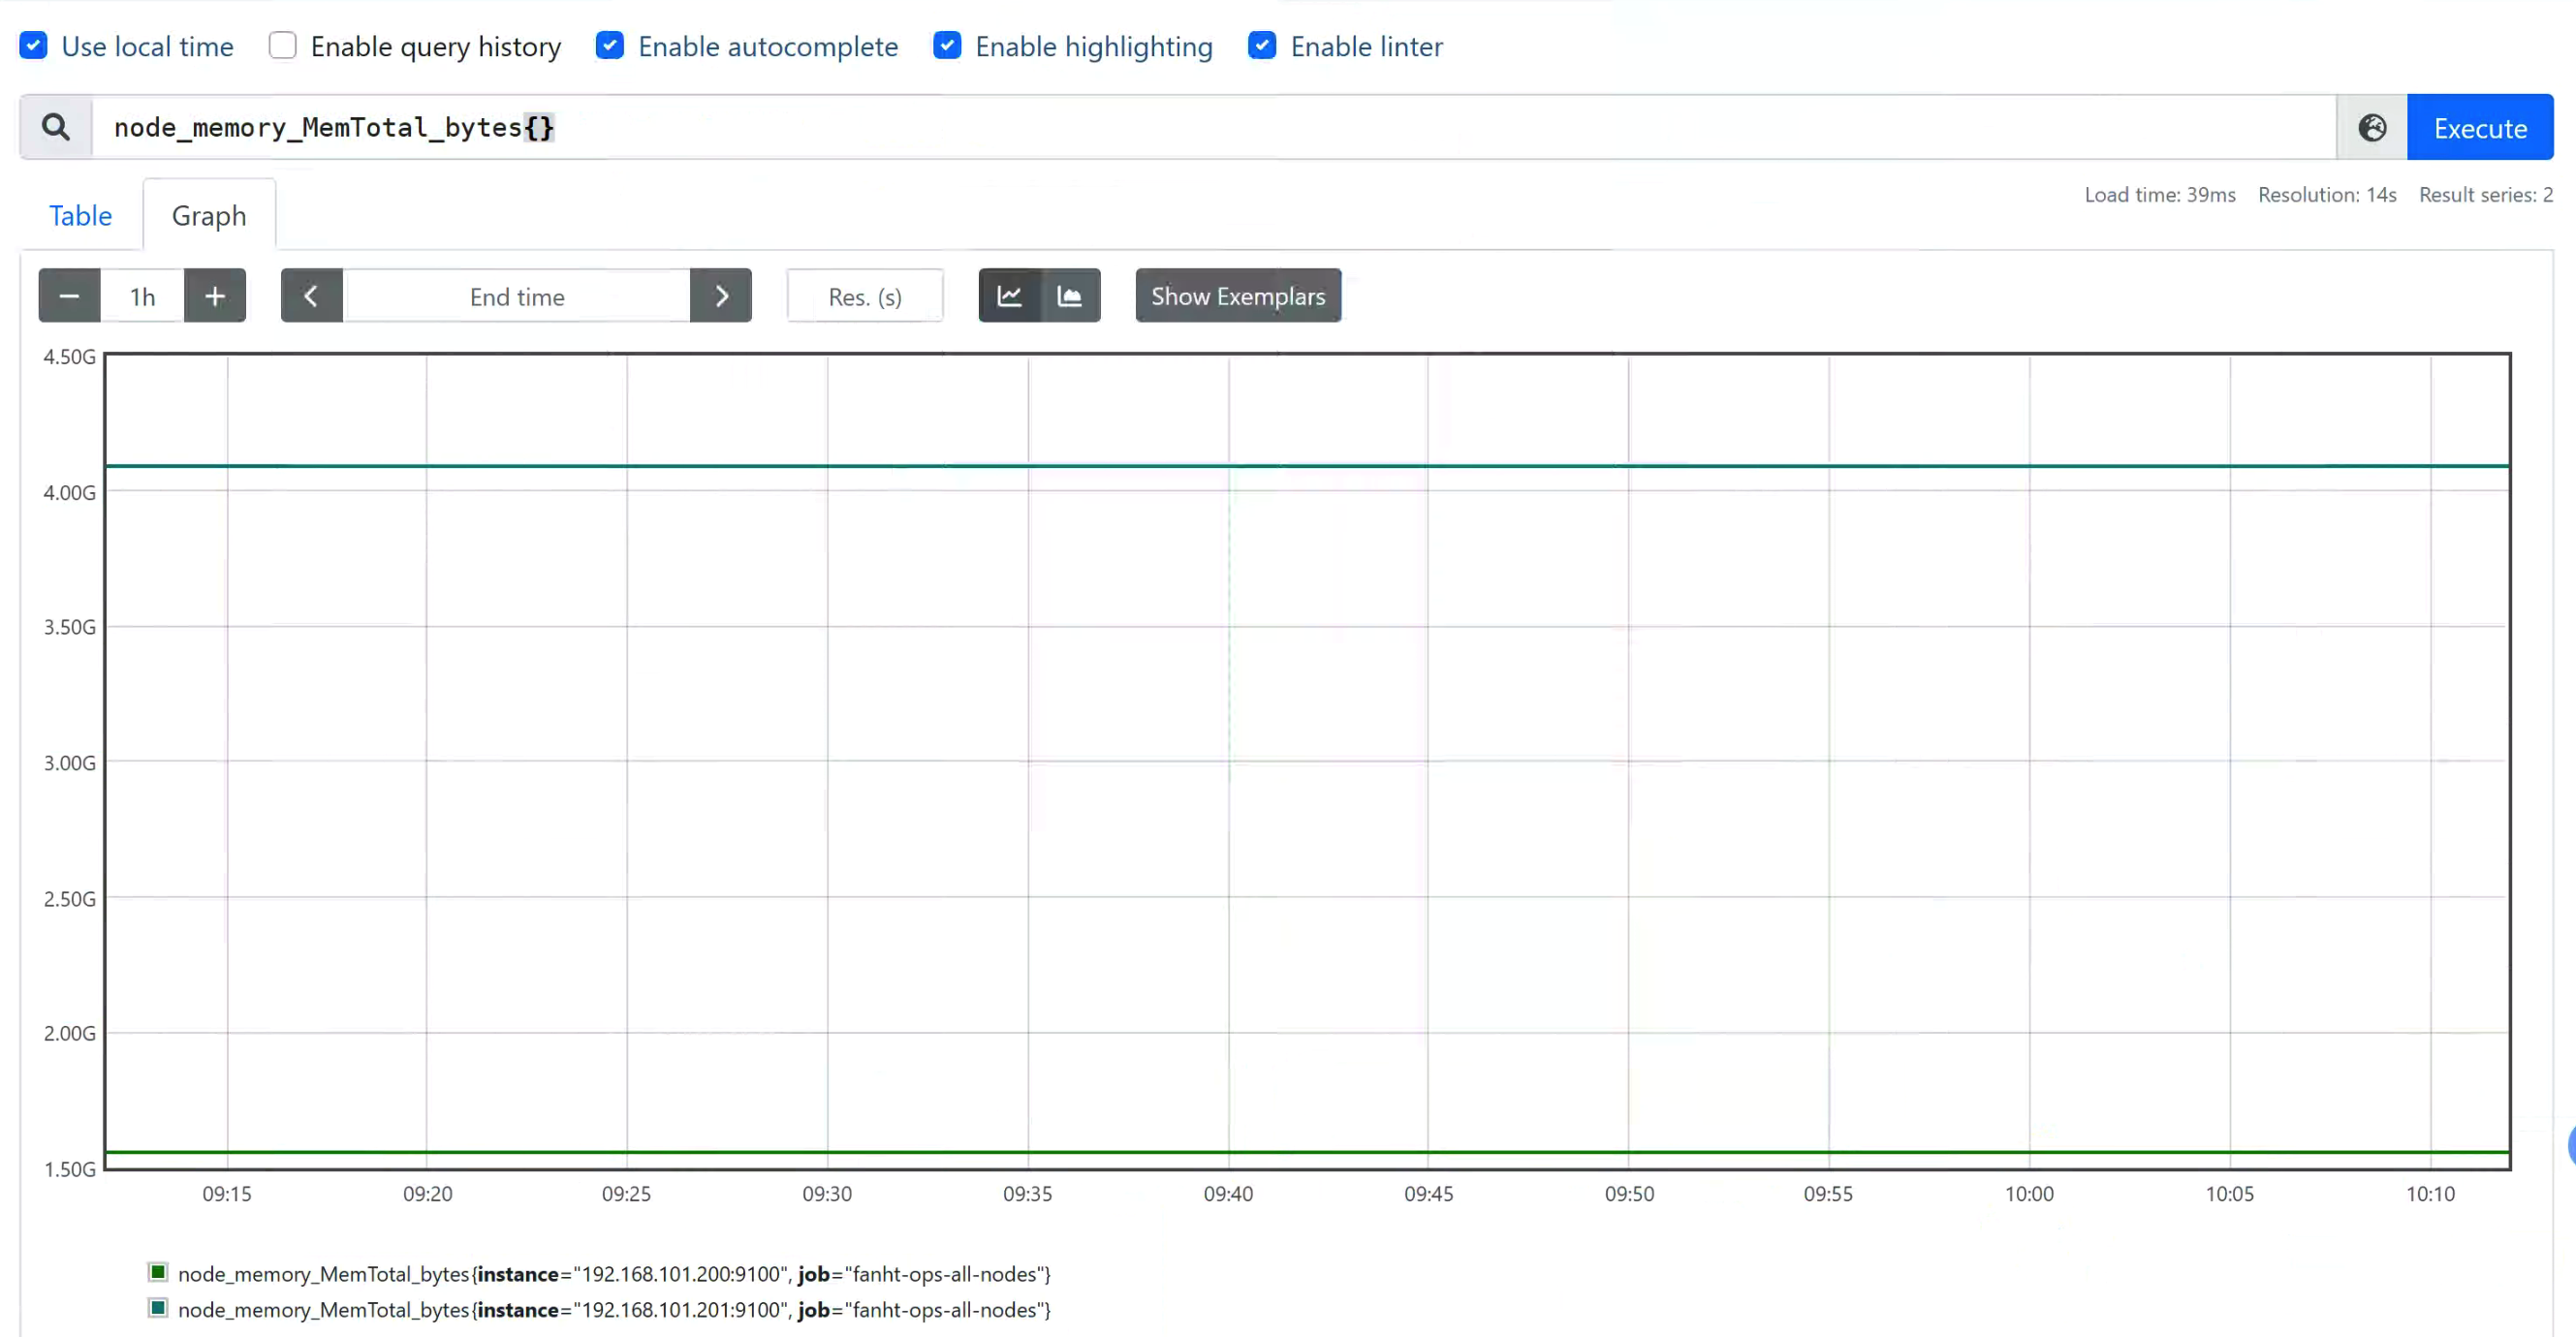Click the End time input field
2576x1337 pixels.
(x=516, y=296)
